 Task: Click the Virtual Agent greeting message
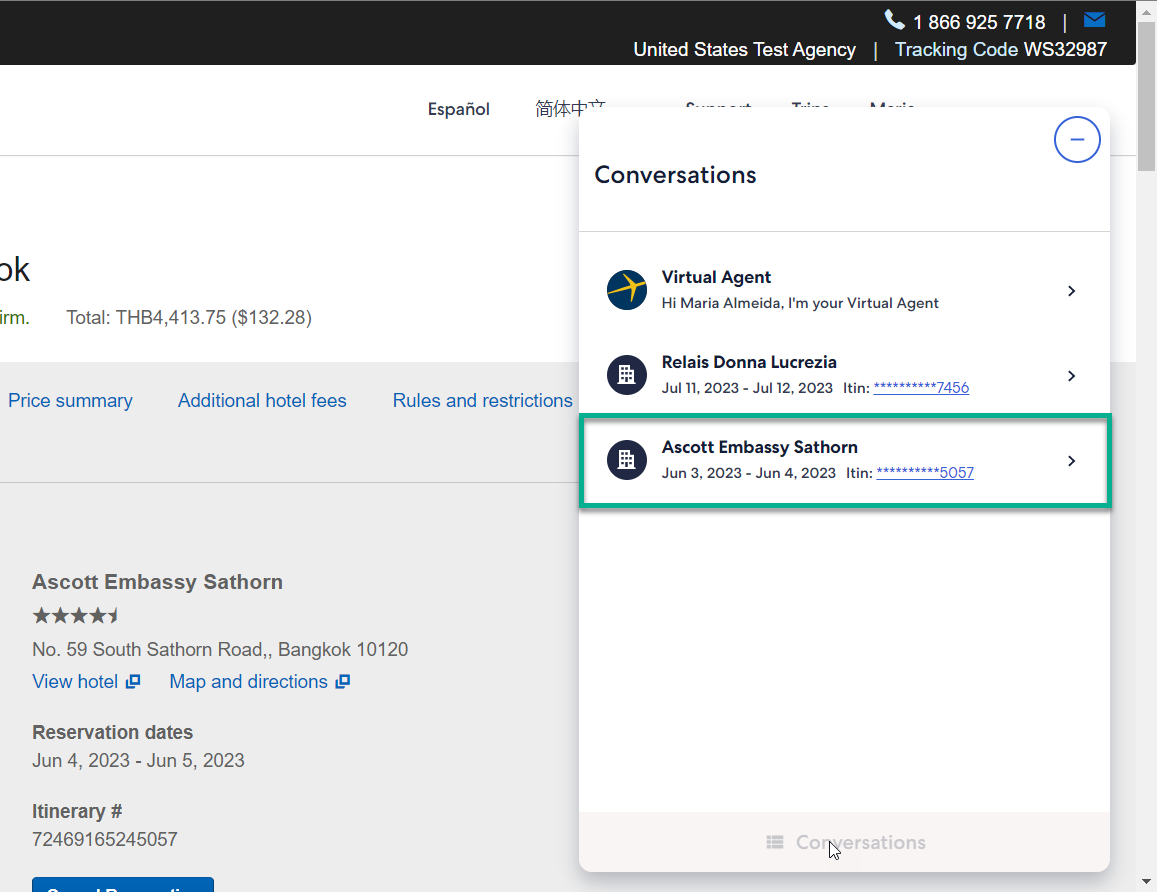click(x=800, y=302)
